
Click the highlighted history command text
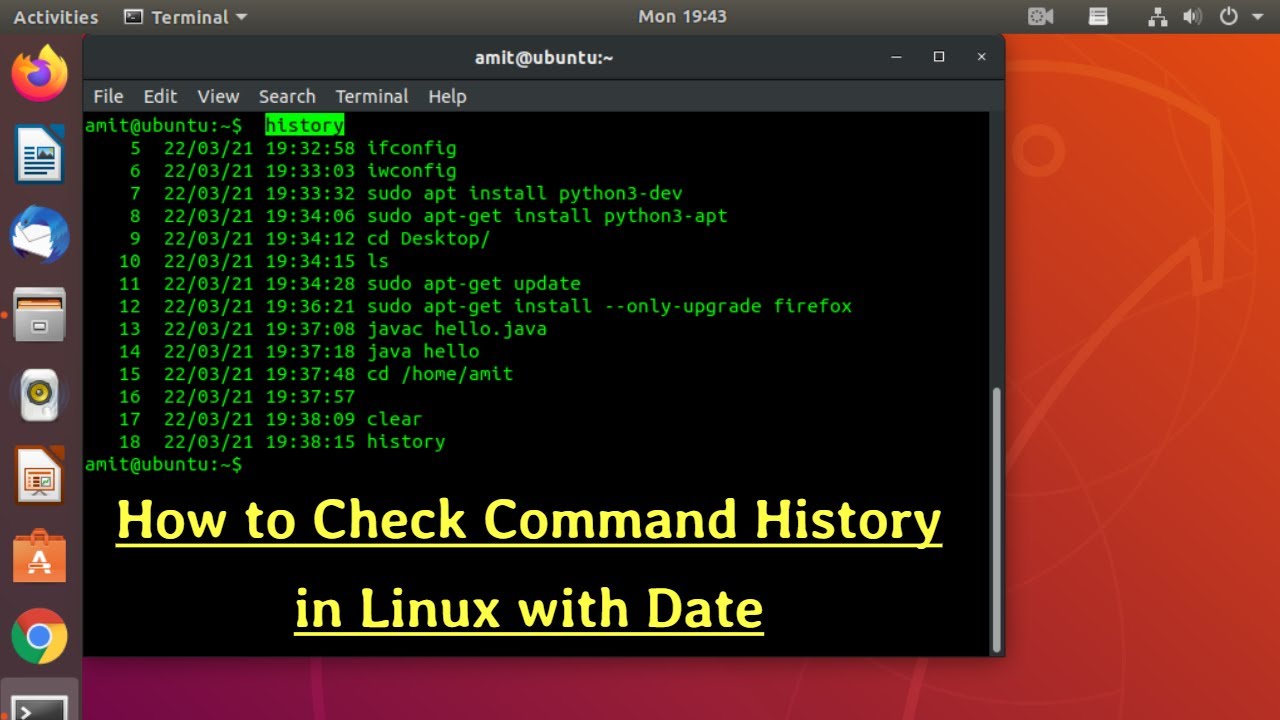click(x=305, y=125)
